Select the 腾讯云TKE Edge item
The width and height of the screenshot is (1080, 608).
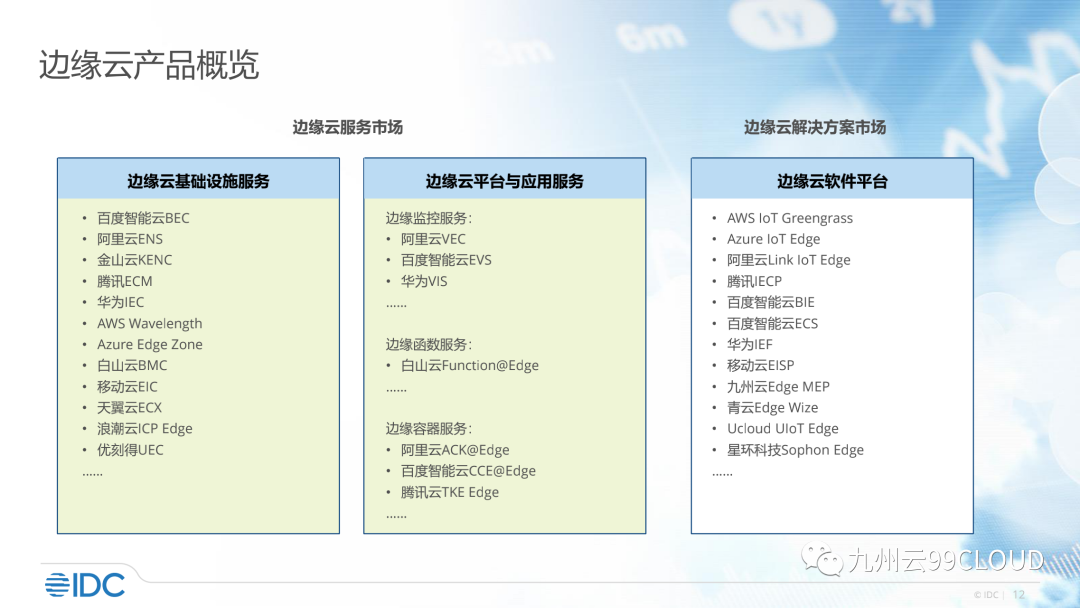tap(449, 492)
